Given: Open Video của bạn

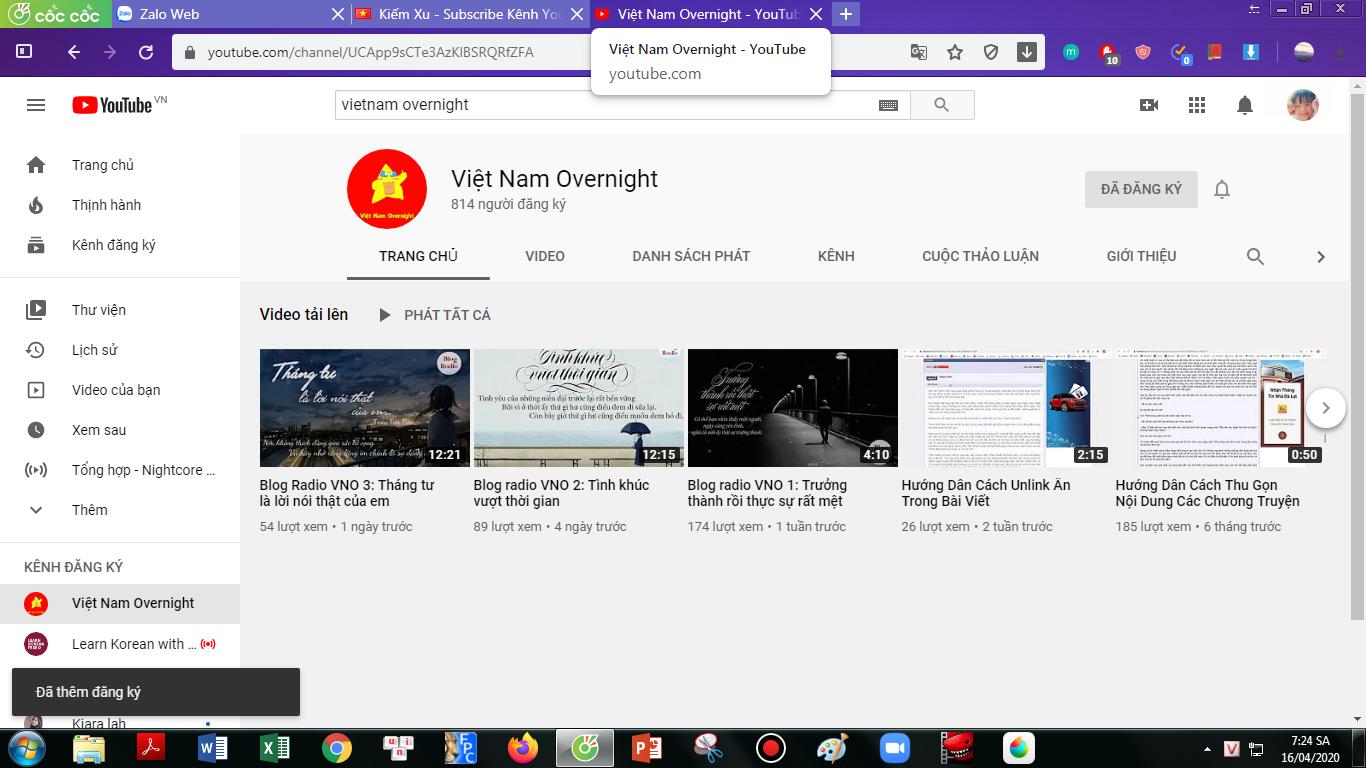Looking at the screenshot, I should point(120,390).
